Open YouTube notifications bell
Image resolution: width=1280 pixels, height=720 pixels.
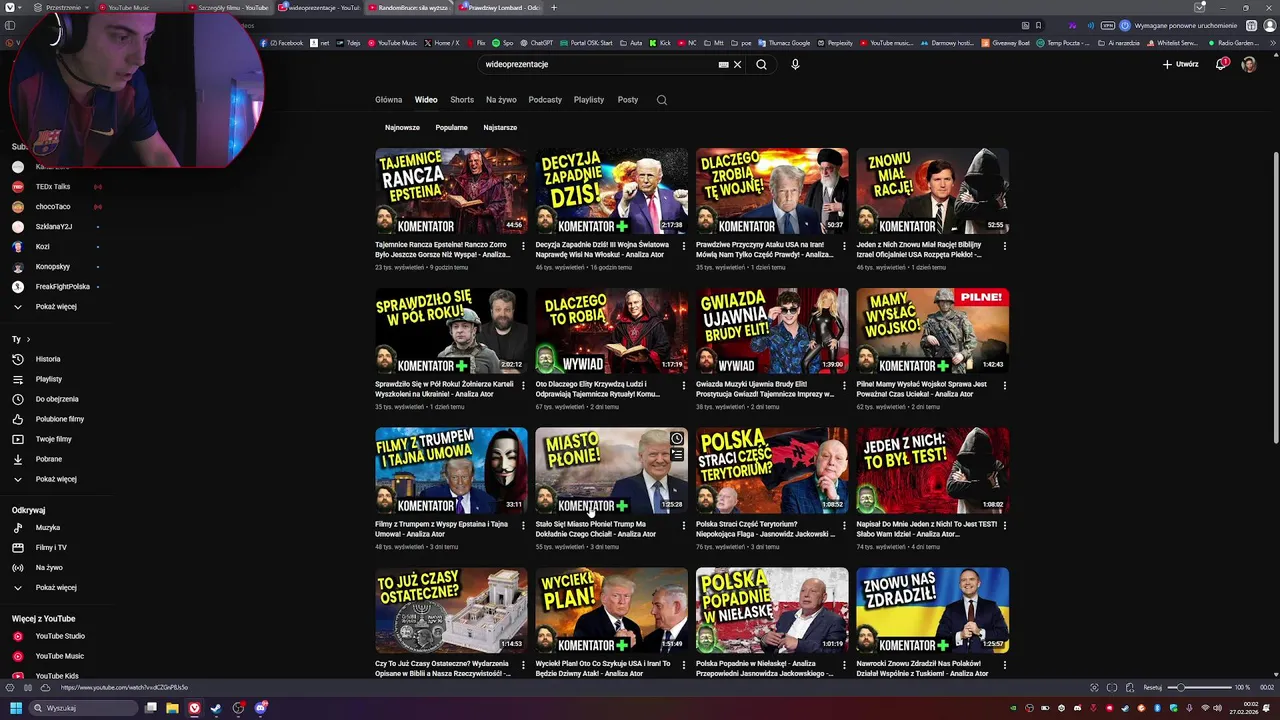click(1221, 64)
